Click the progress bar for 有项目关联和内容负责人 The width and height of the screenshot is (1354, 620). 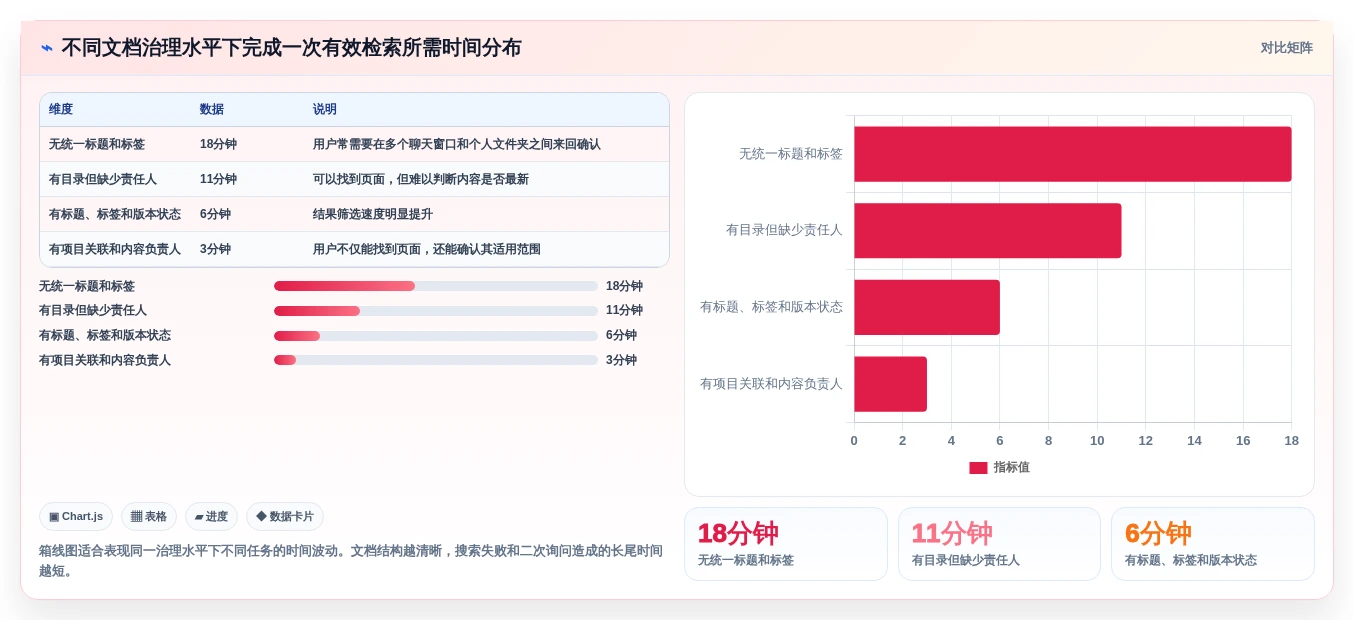tap(436, 361)
